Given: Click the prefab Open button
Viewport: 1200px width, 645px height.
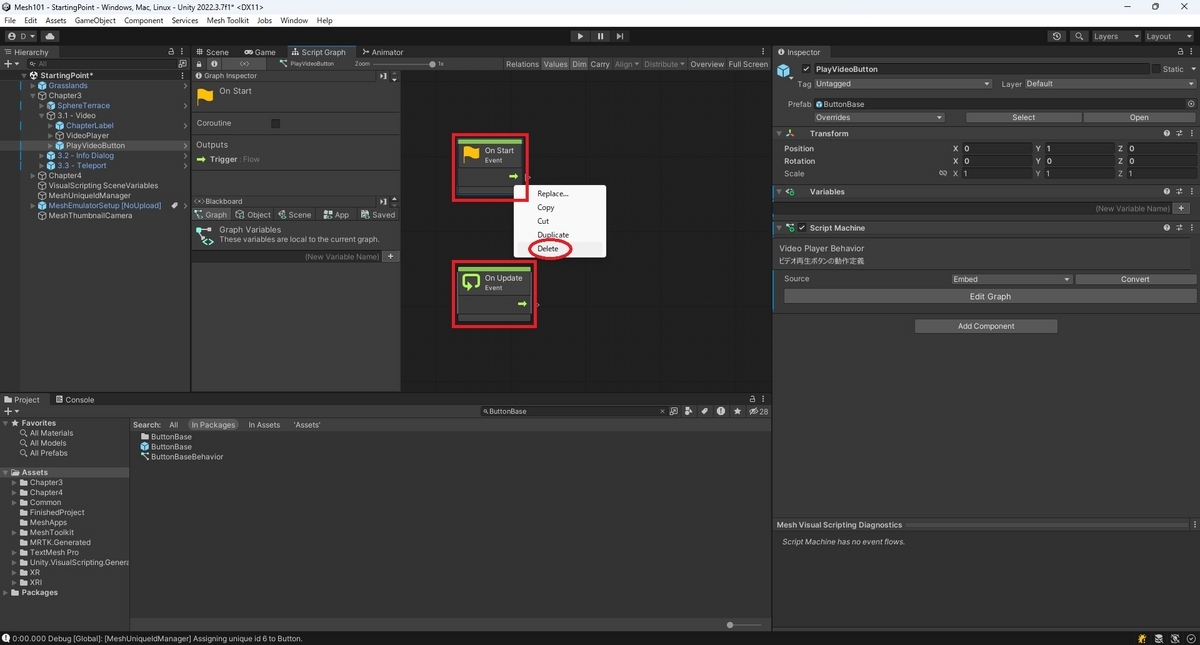Looking at the screenshot, I should [x=1139, y=117].
